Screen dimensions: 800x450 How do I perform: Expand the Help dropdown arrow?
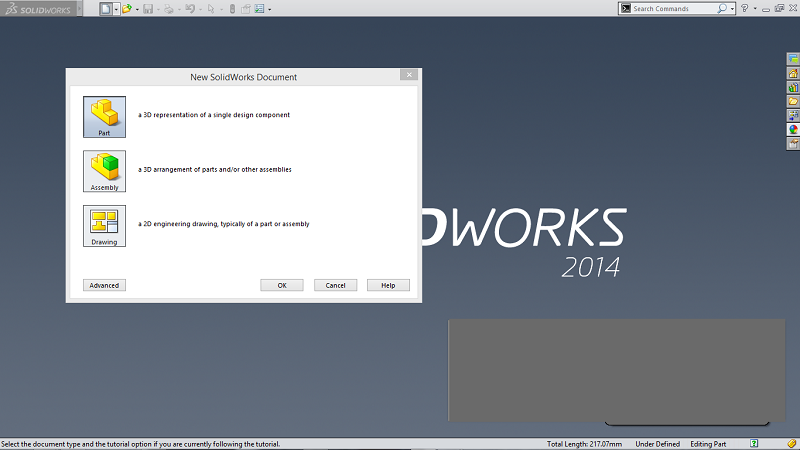point(755,8)
